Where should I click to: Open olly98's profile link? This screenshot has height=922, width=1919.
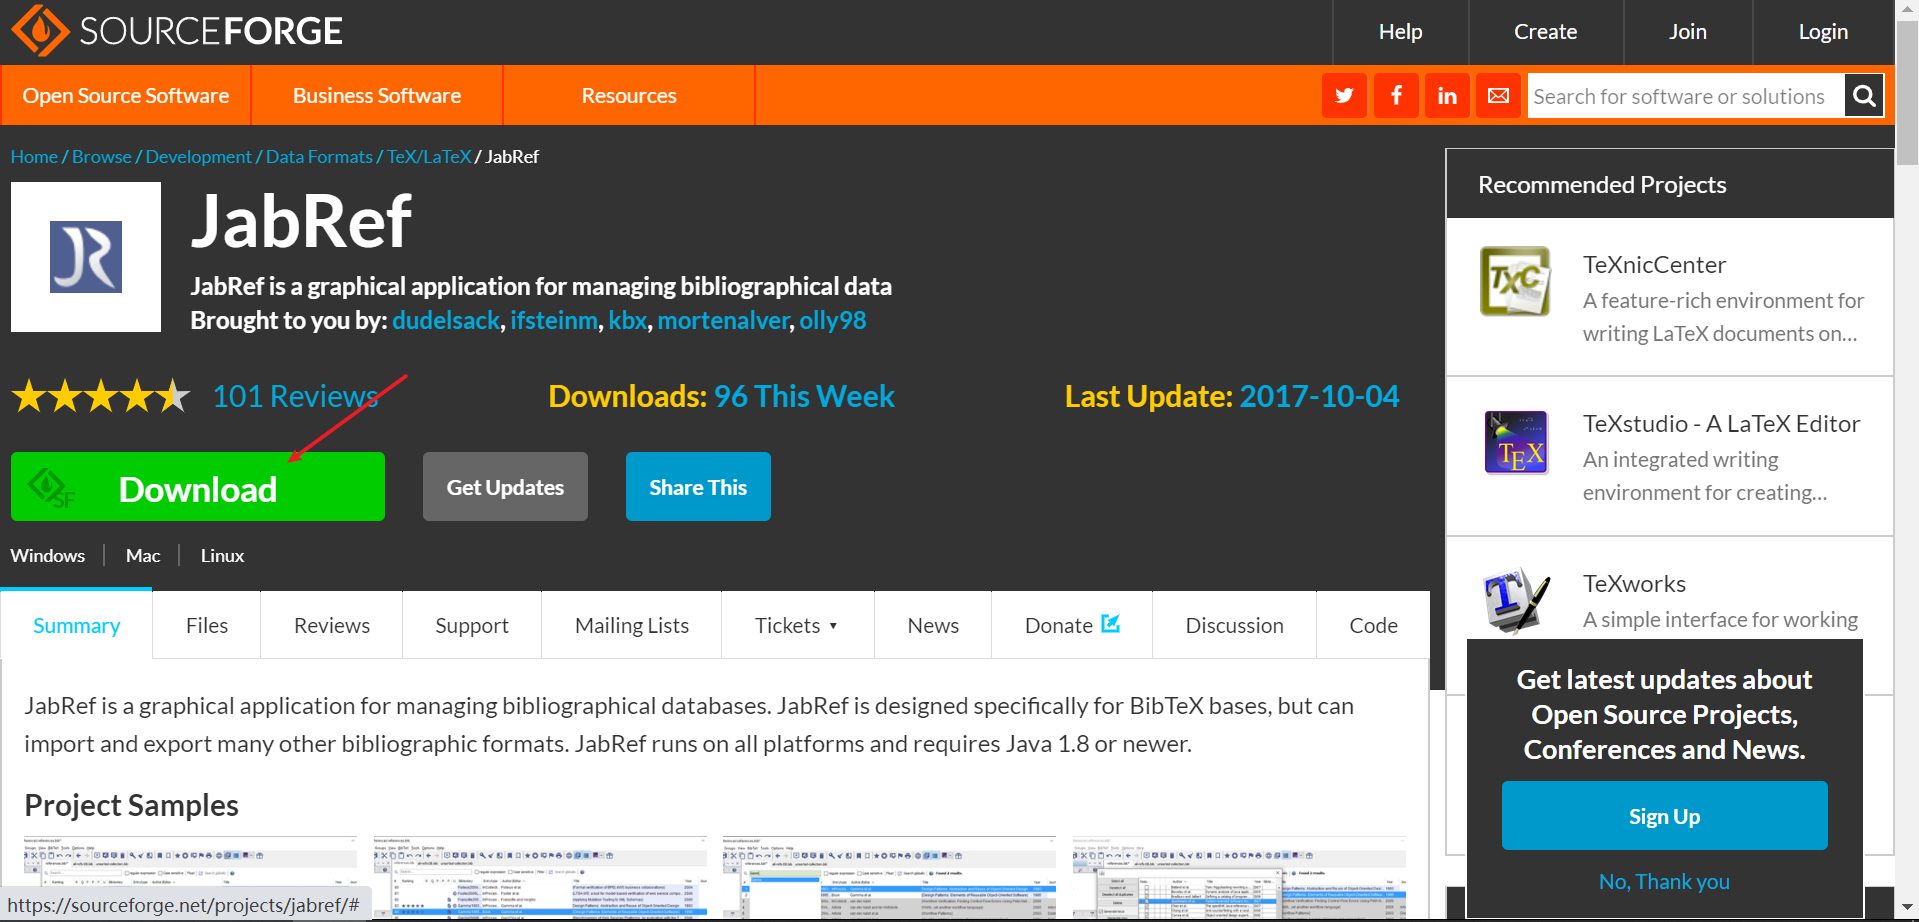833,320
